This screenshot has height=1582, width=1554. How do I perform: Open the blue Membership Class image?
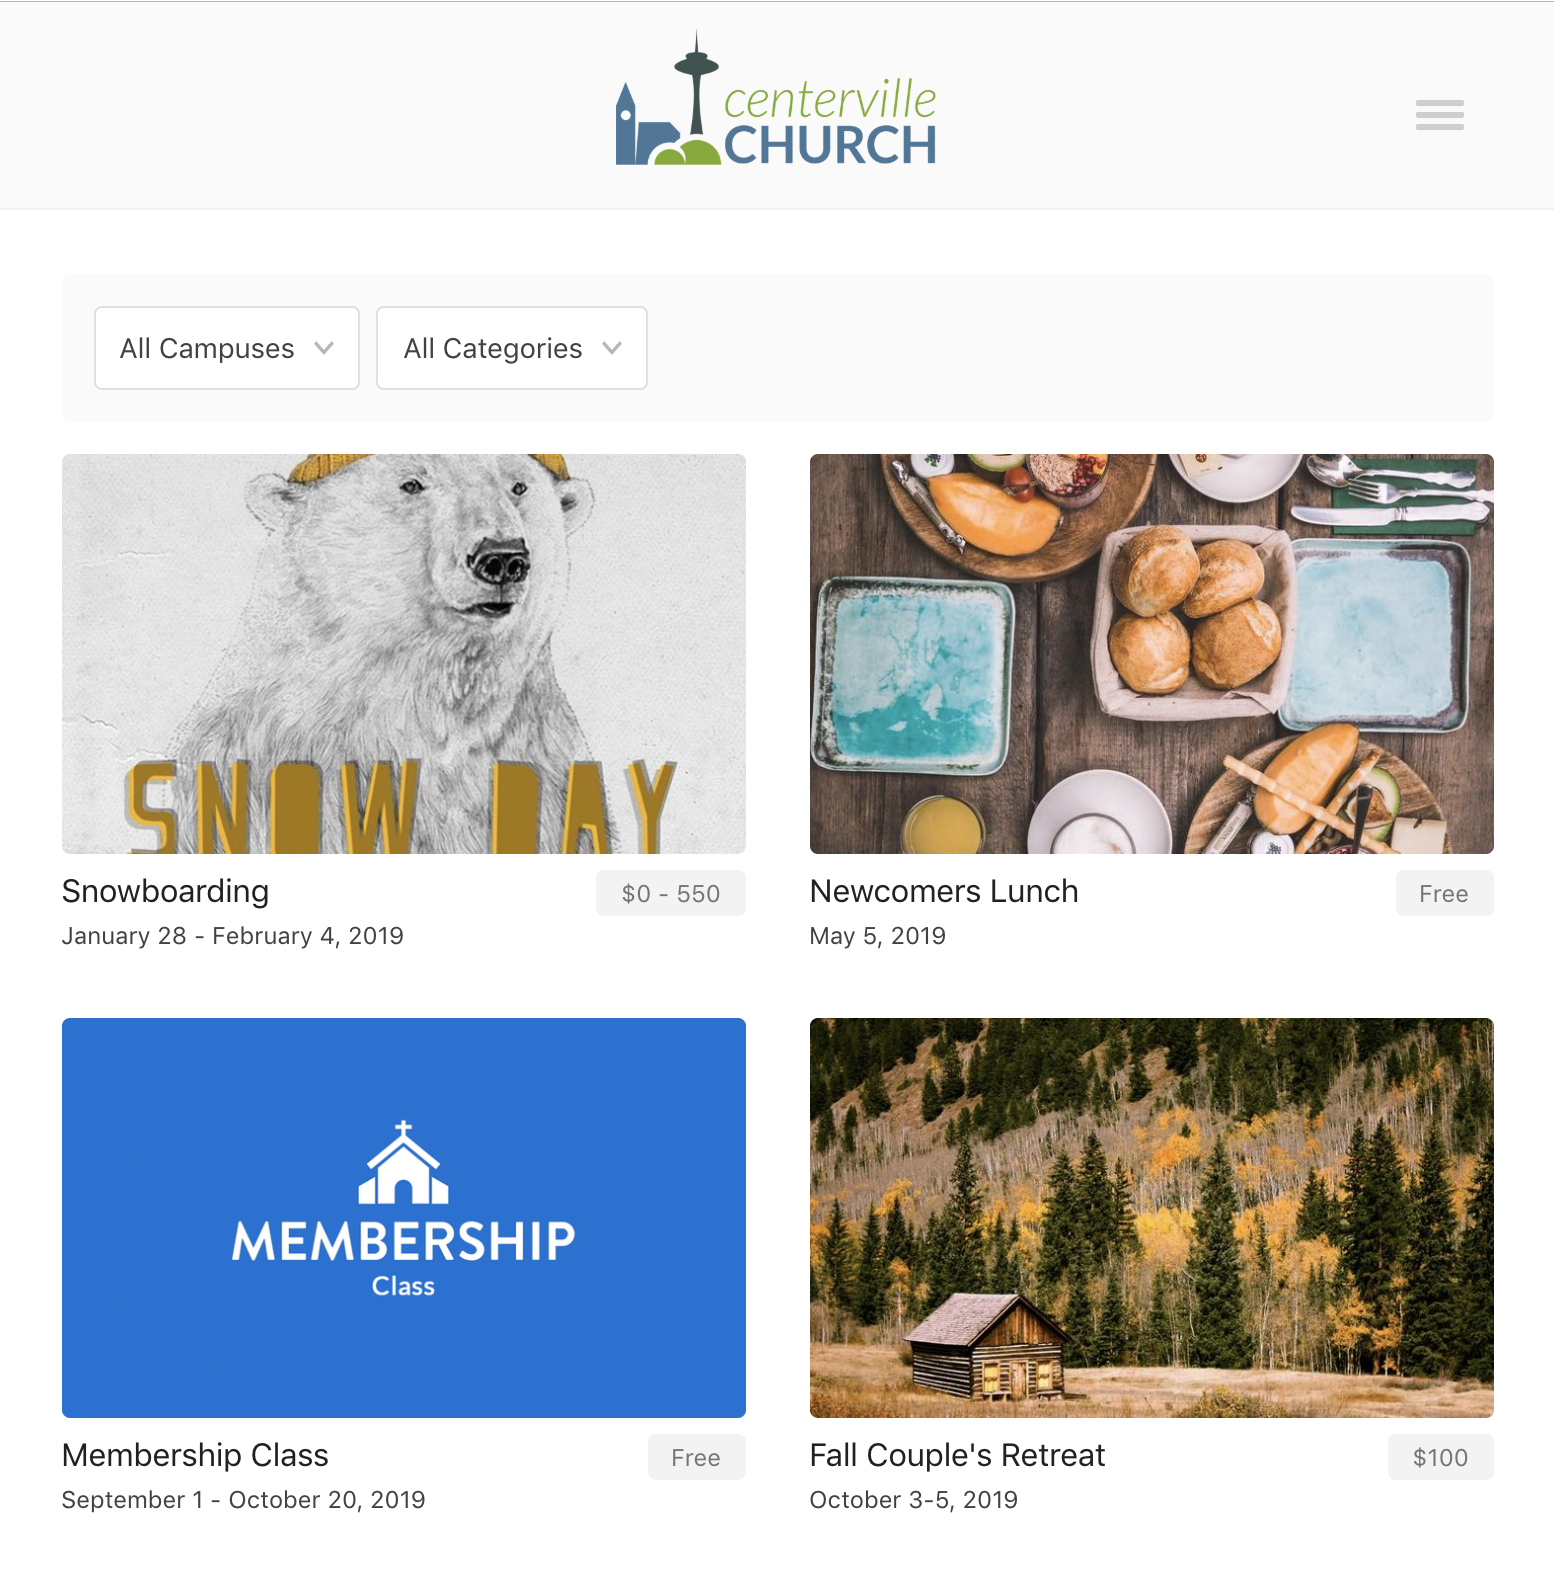[404, 1218]
